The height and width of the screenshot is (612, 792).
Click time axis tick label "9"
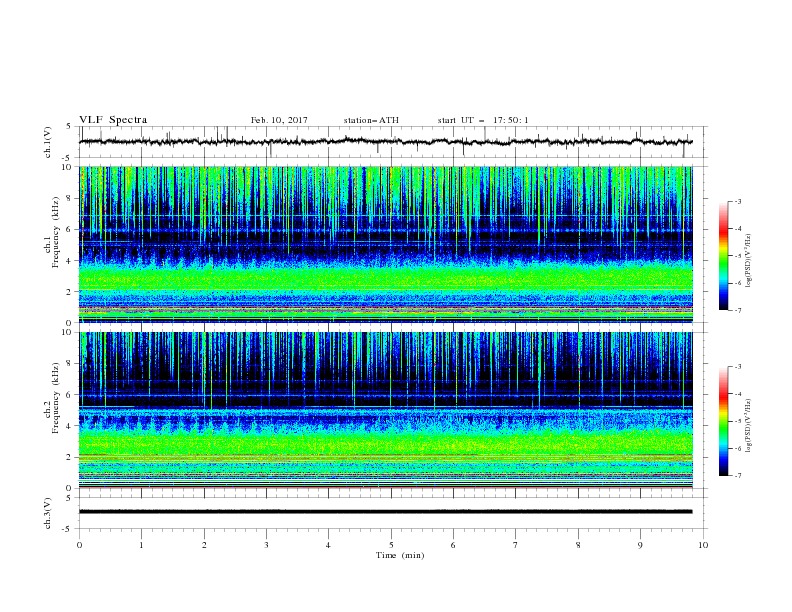640,545
